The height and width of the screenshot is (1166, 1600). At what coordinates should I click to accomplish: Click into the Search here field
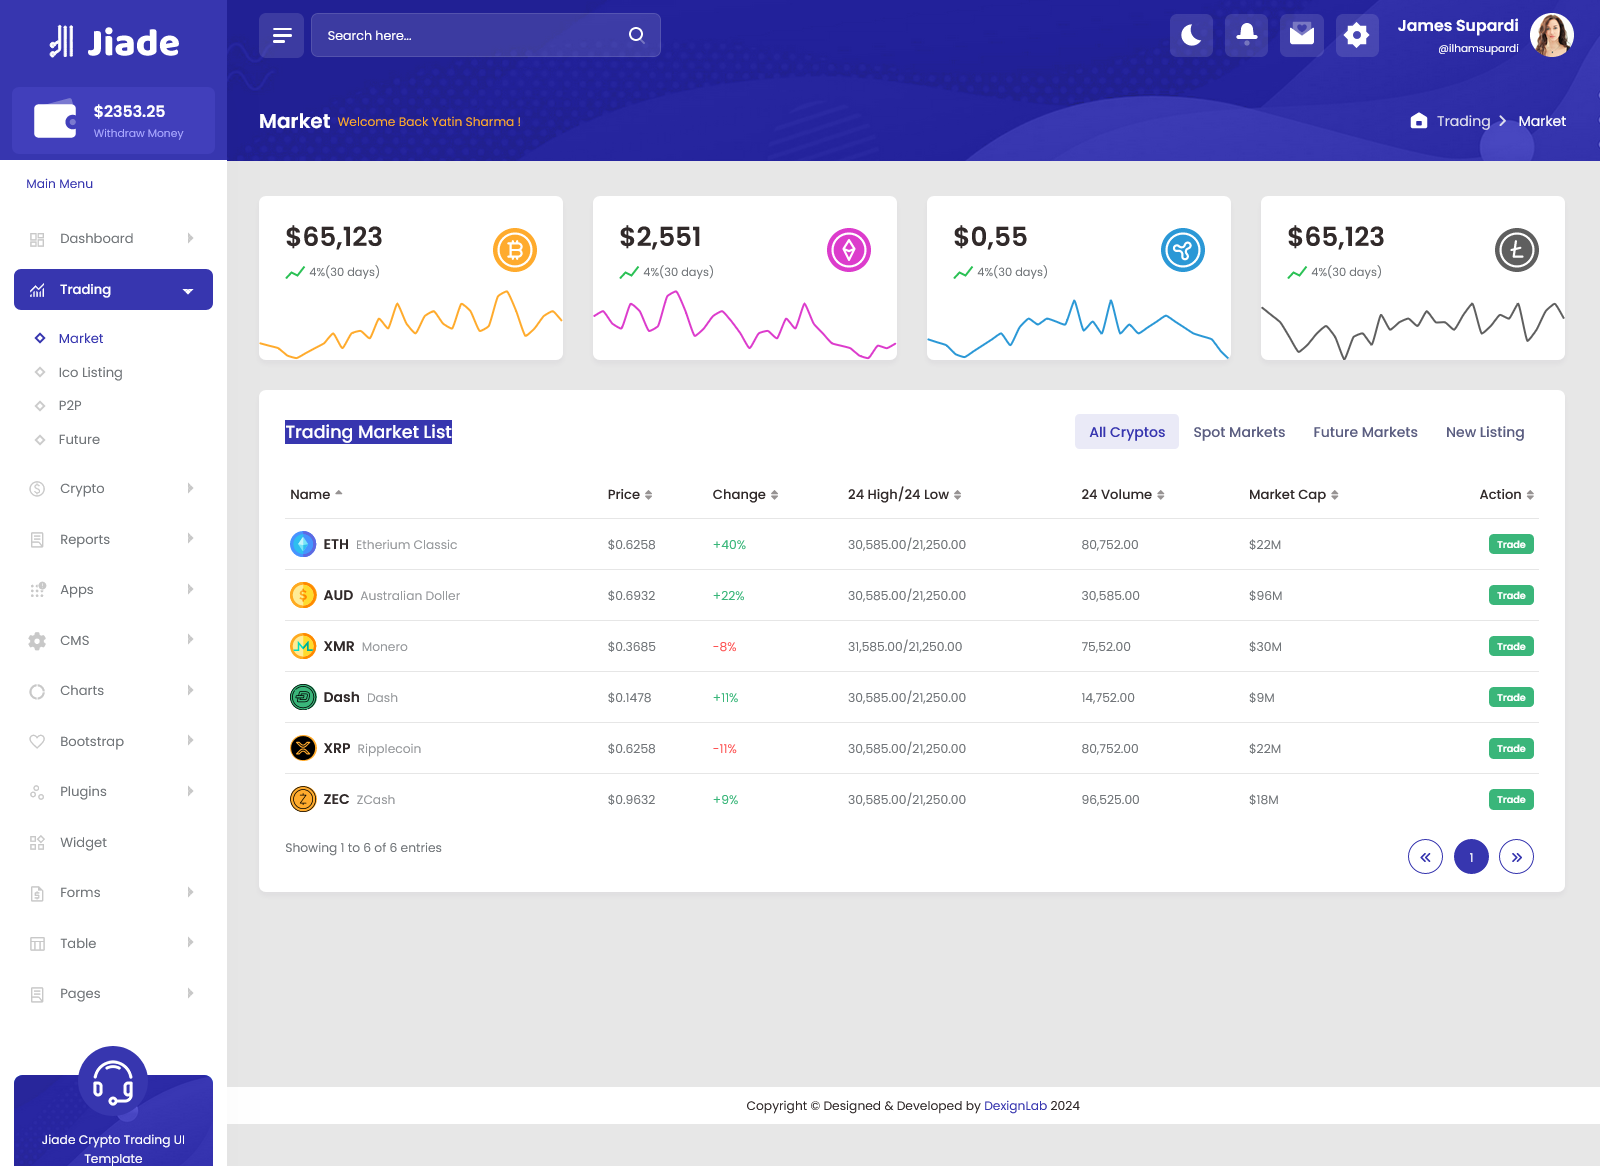click(470, 36)
